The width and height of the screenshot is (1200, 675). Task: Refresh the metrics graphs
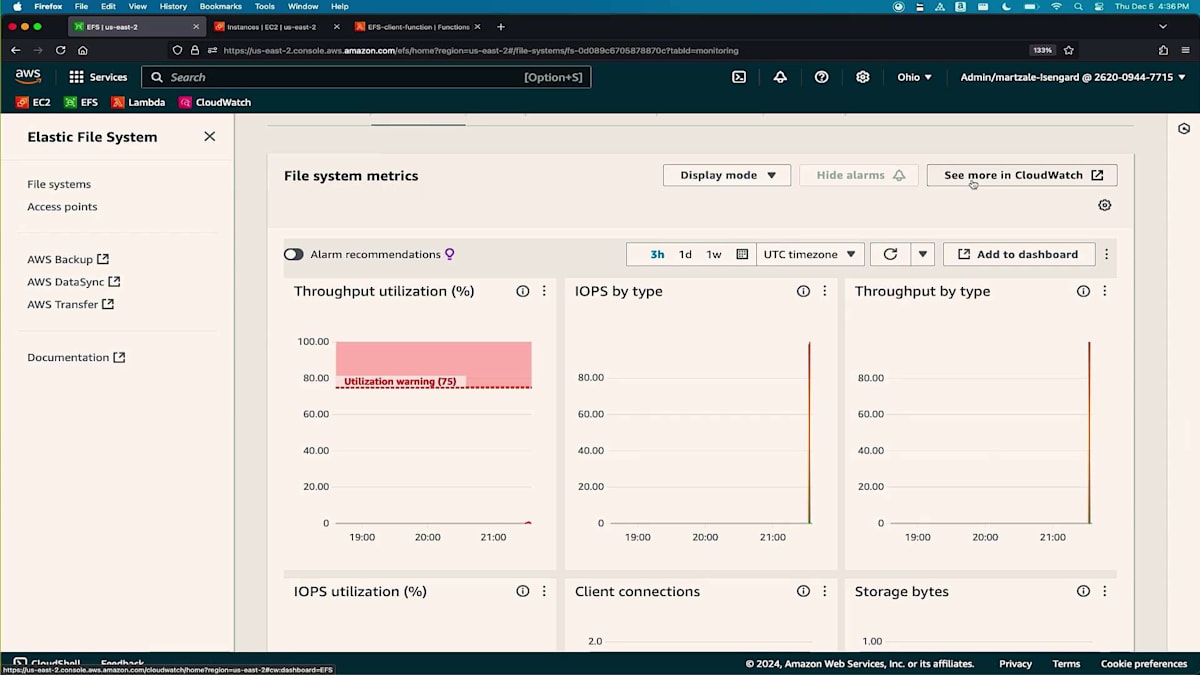pos(890,254)
